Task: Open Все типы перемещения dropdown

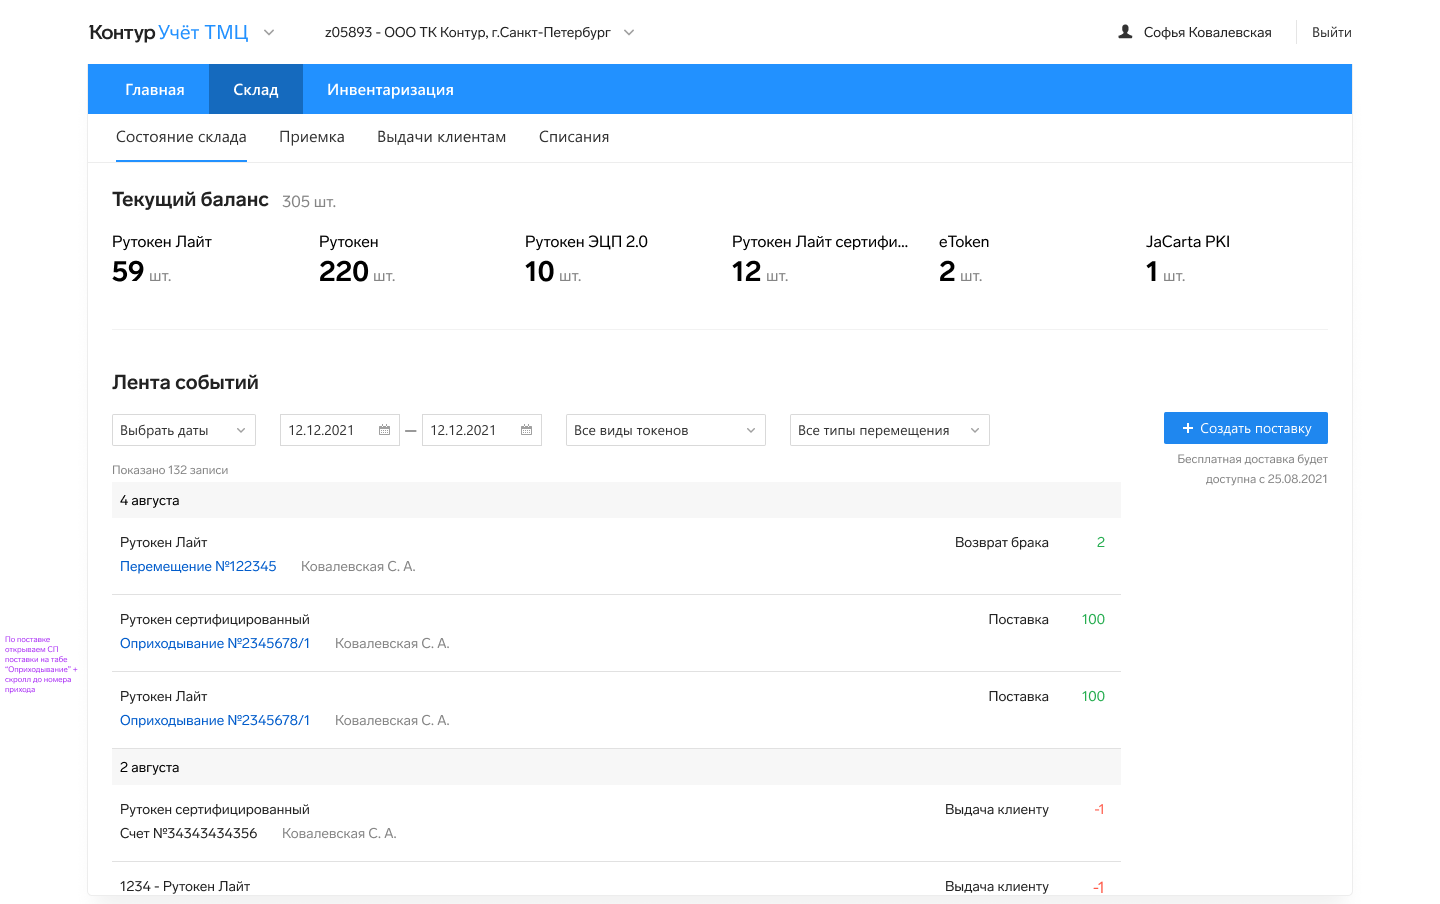Action: [890, 430]
